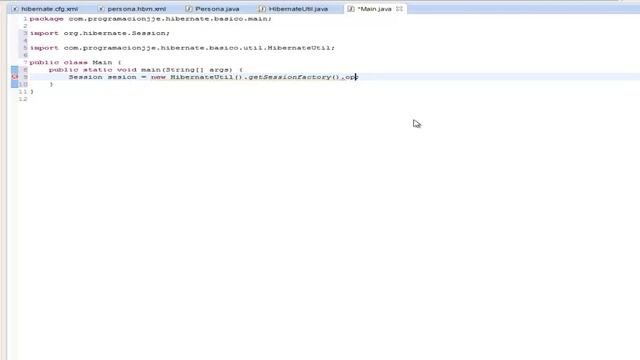The height and width of the screenshot is (360, 640).
Task: Place cursor in the Session sesion line
Action: pos(213,77)
